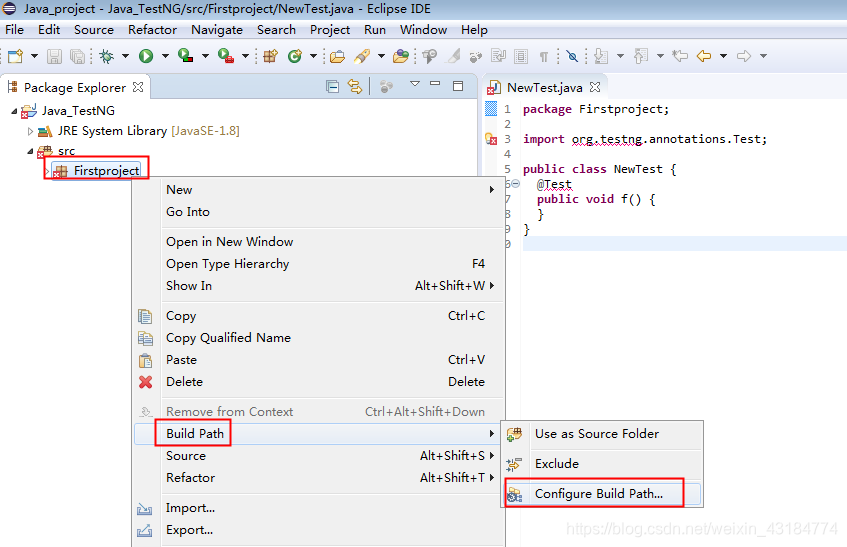The height and width of the screenshot is (547, 847).
Task: Expand the JRE System Library node
Action: coord(30,131)
